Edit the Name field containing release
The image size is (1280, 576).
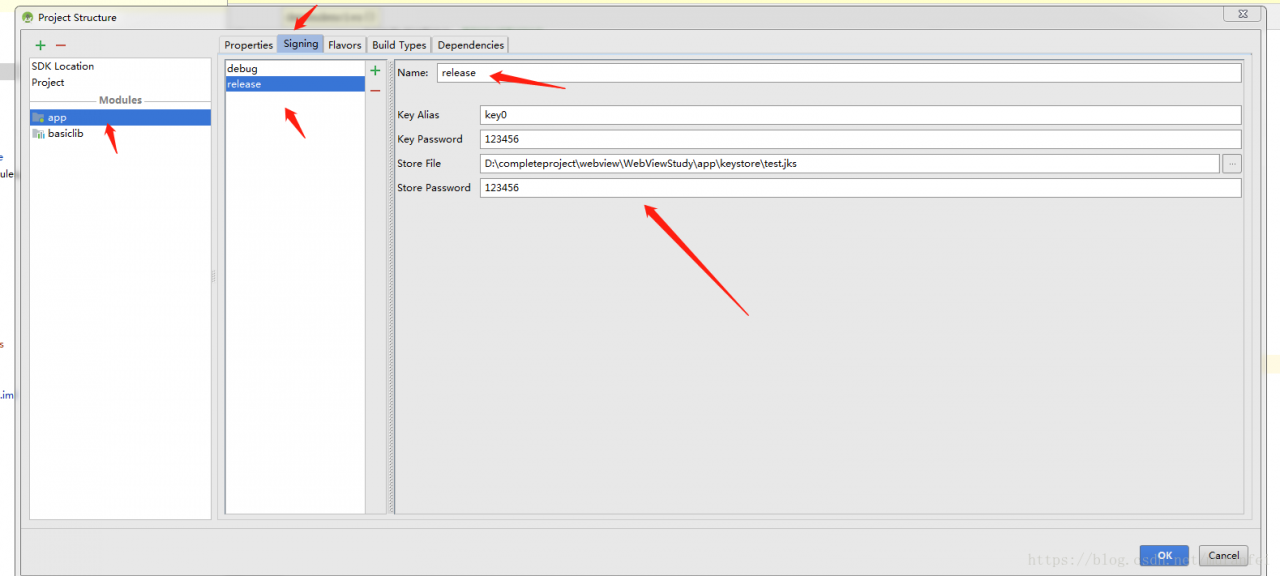click(839, 73)
